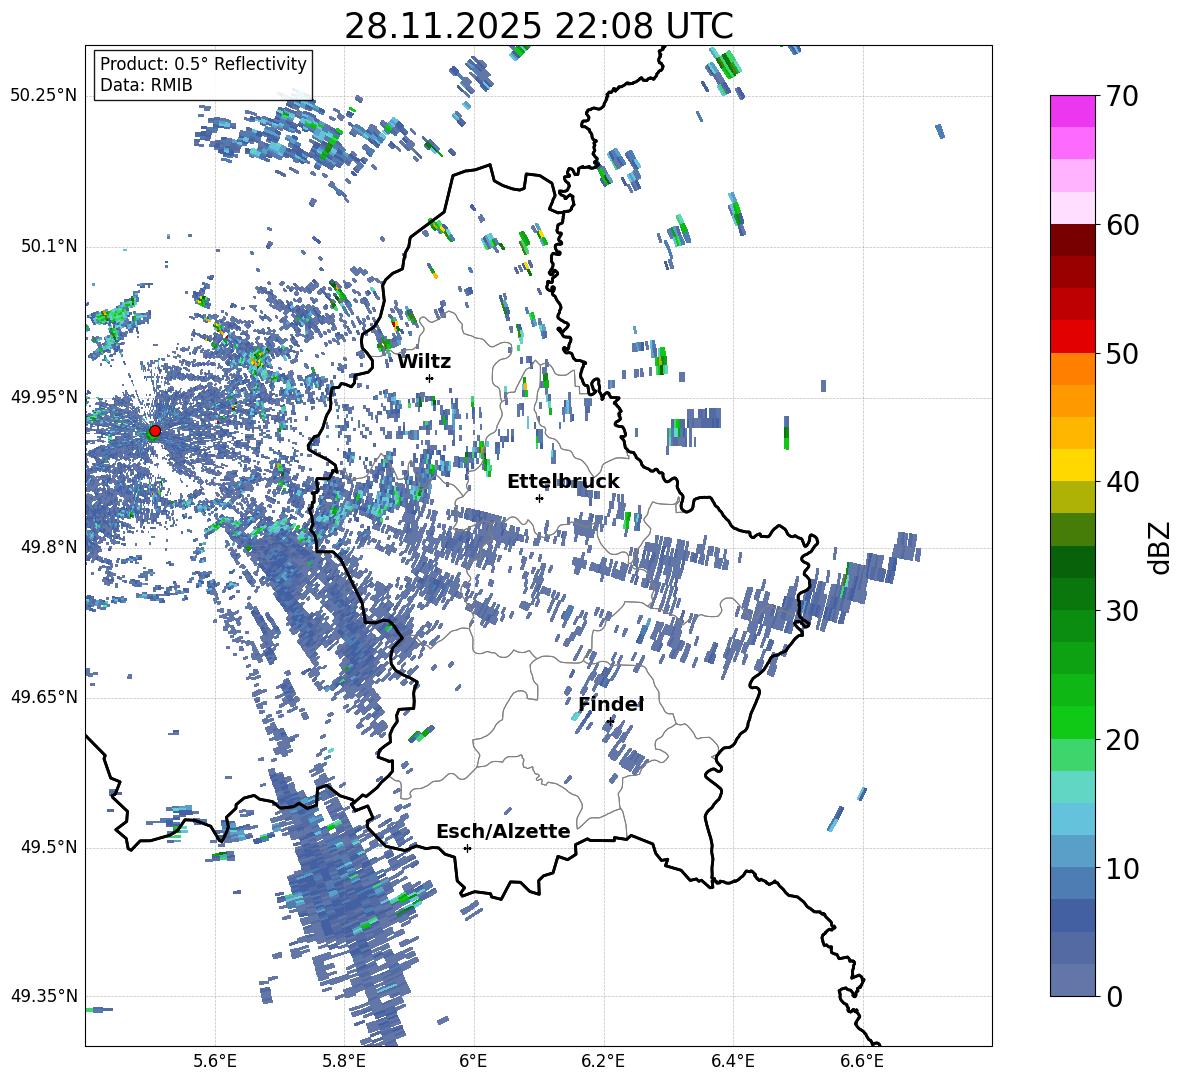This screenshot has height=1081, width=1184.
Task: Click the Product: 0.5° Reflectivity text
Action: point(203,63)
